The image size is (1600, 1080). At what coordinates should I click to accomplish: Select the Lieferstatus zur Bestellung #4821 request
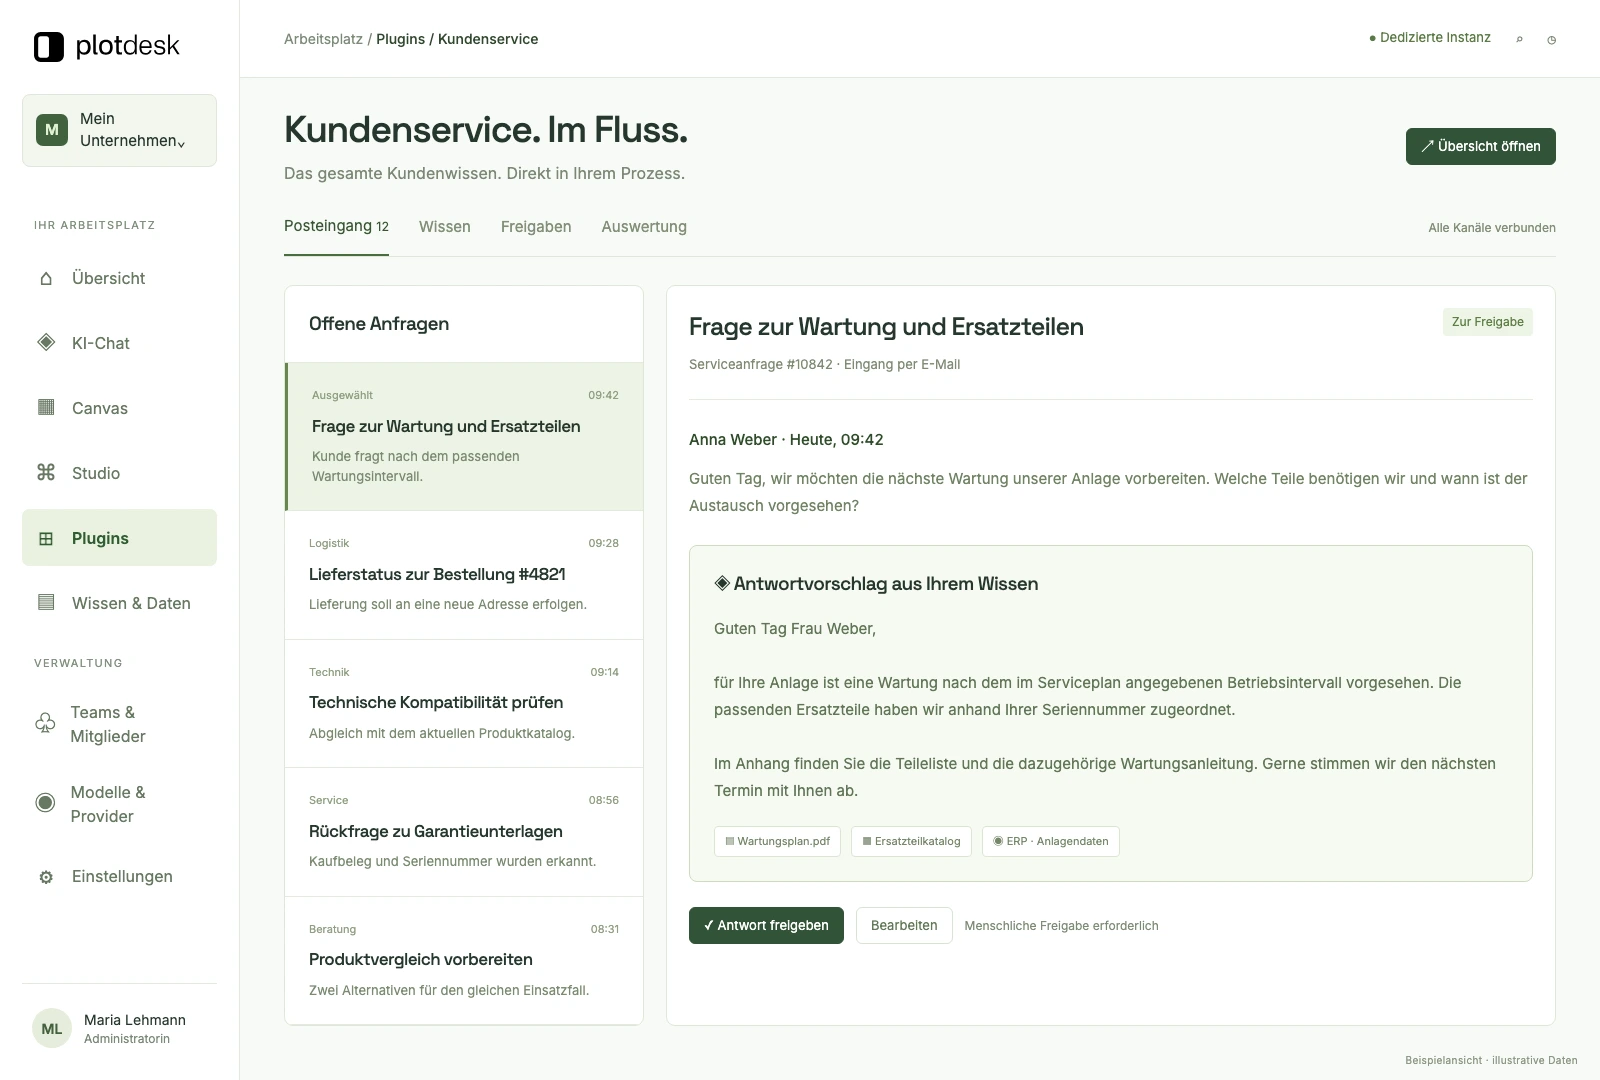coord(464,575)
